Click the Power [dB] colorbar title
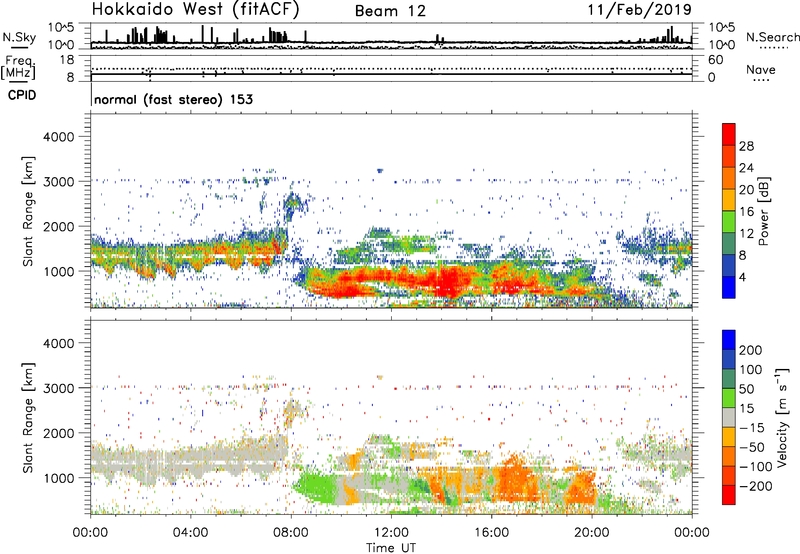This screenshot has width=800, height=554. click(x=764, y=211)
